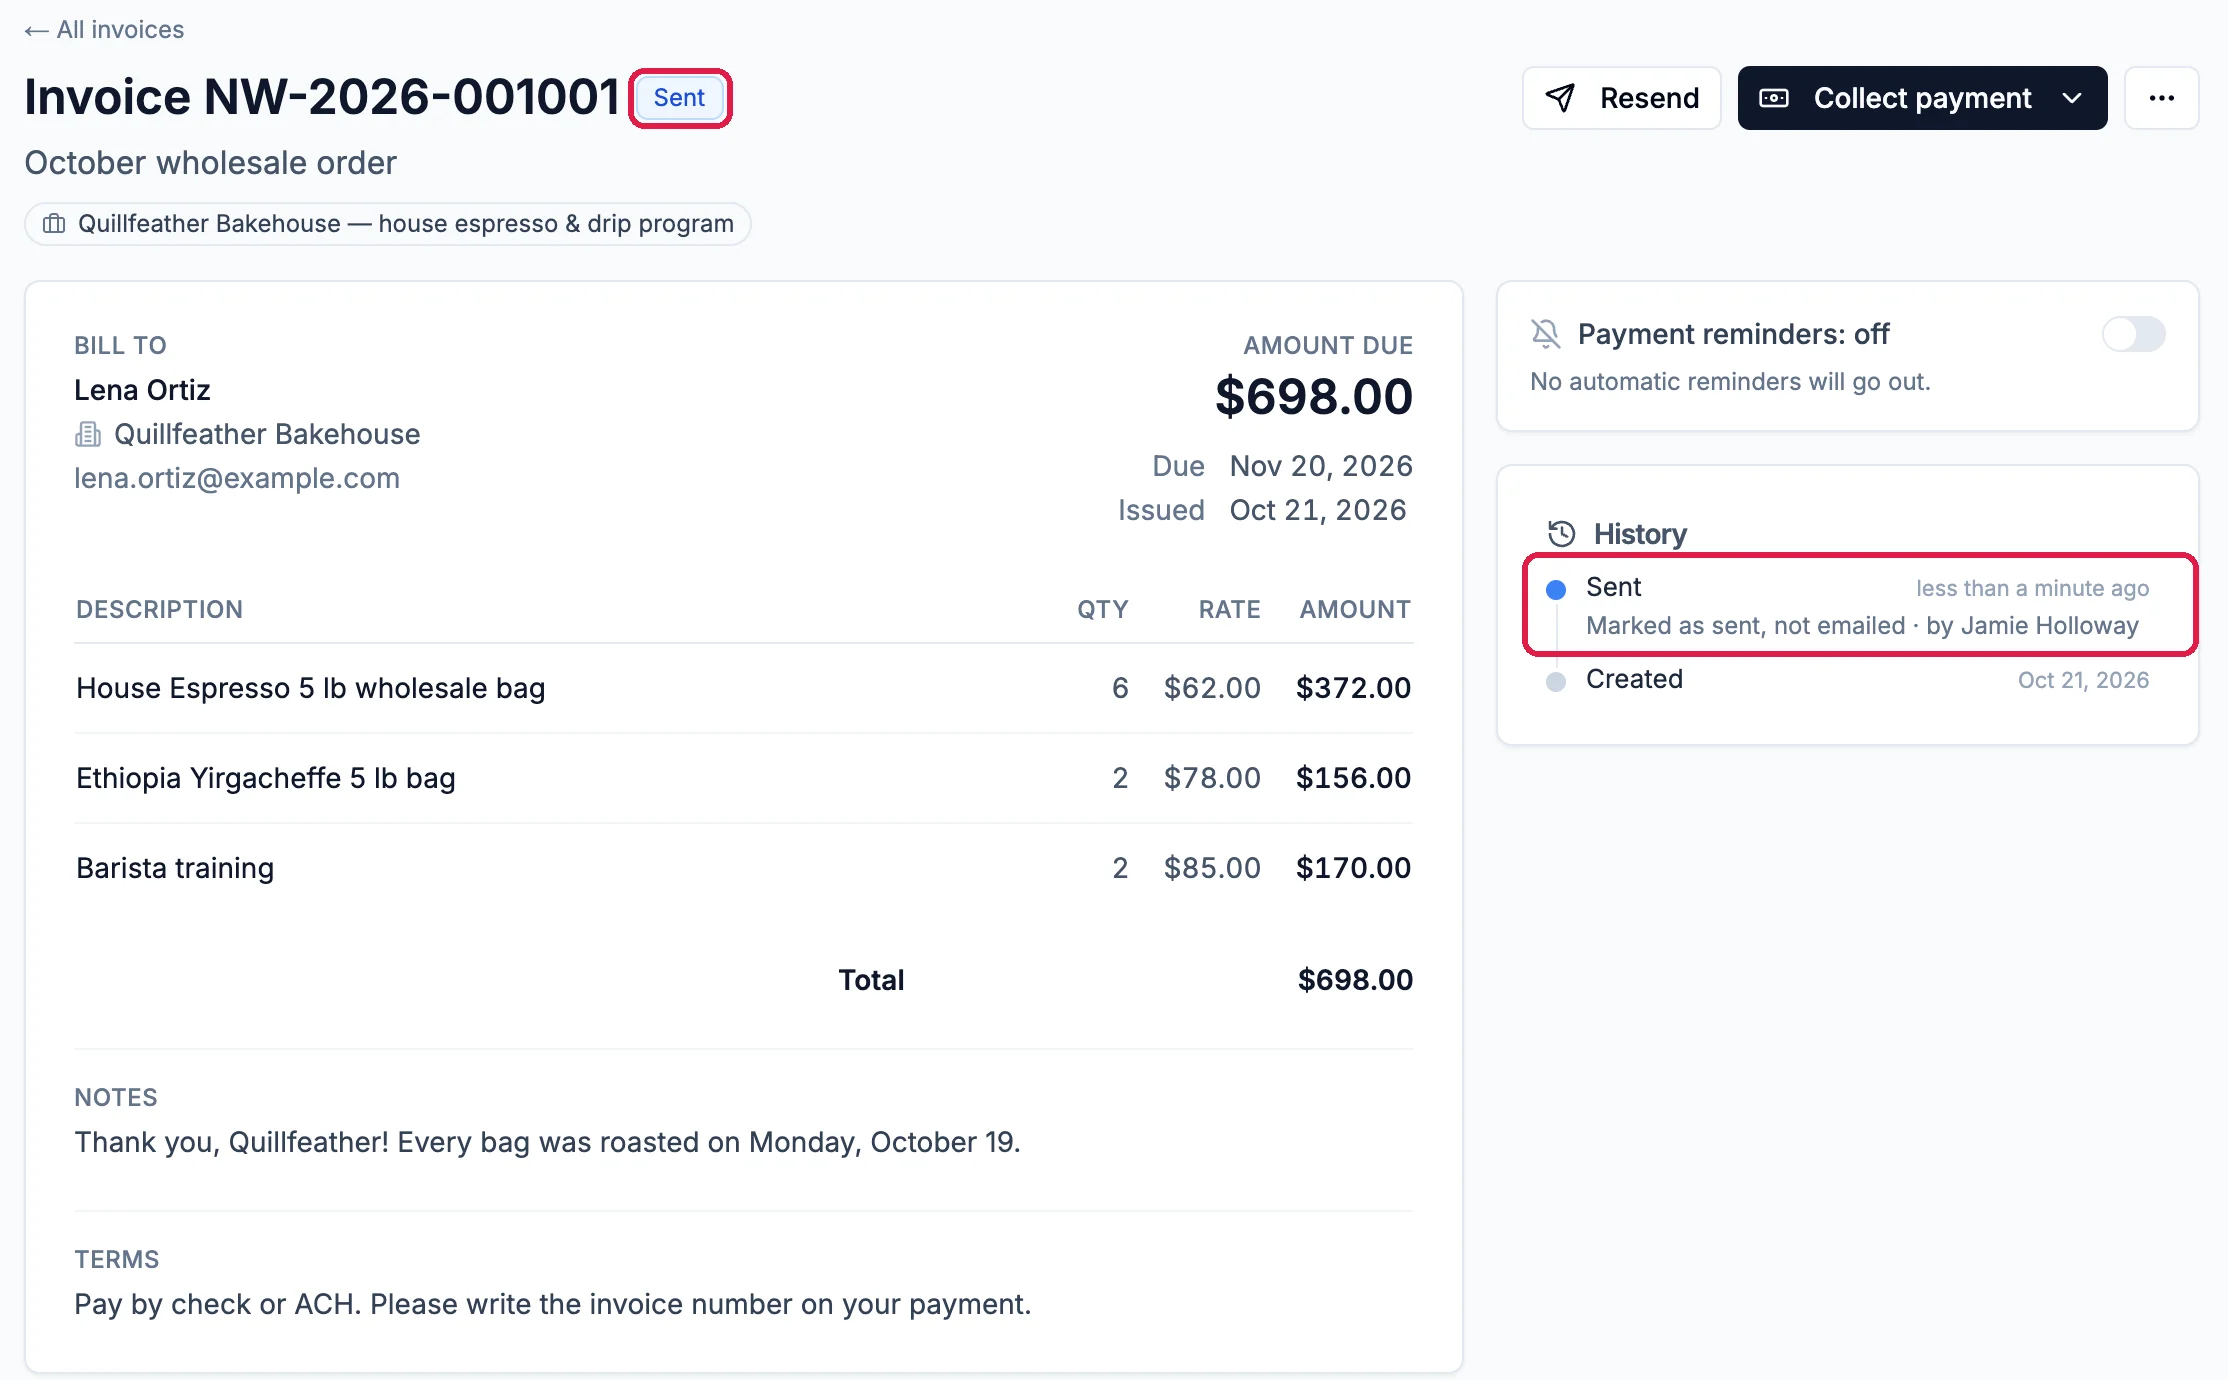The image size is (2228, 1380).
Task: Open the three-dot more actions menu
Action: (2162, 98)
